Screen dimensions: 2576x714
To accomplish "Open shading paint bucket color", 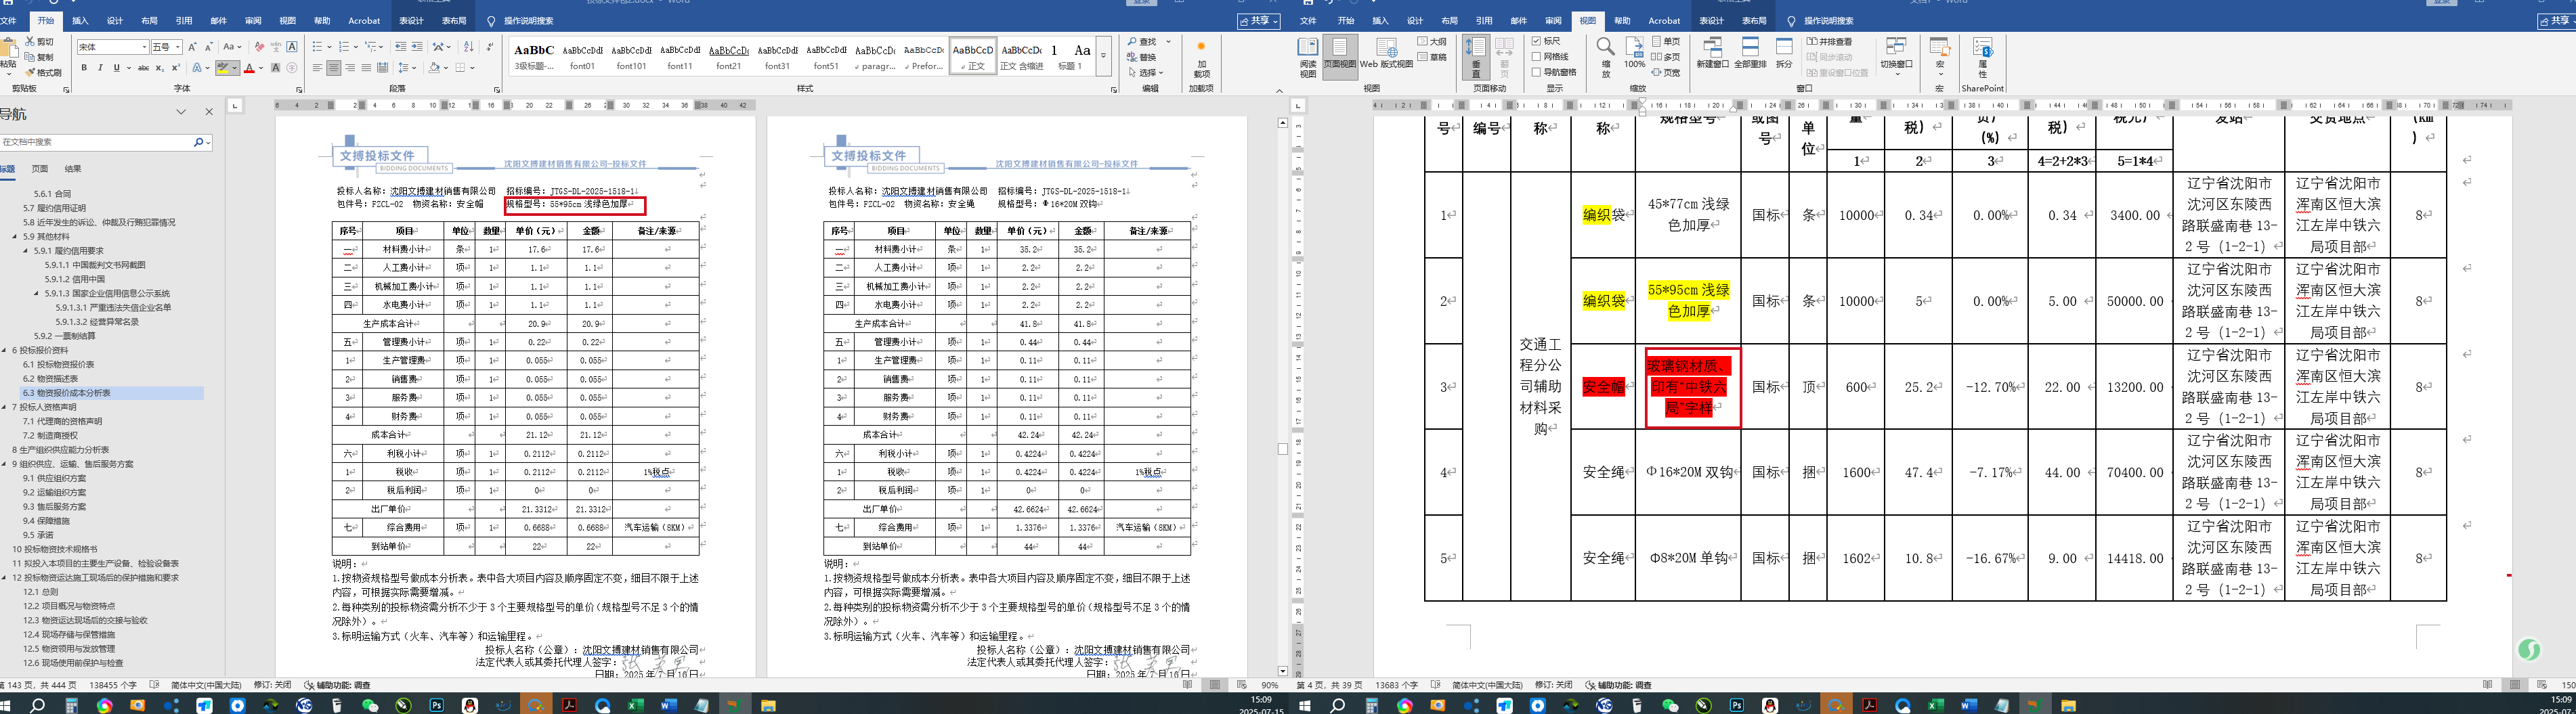I will (x=434, y=68).
